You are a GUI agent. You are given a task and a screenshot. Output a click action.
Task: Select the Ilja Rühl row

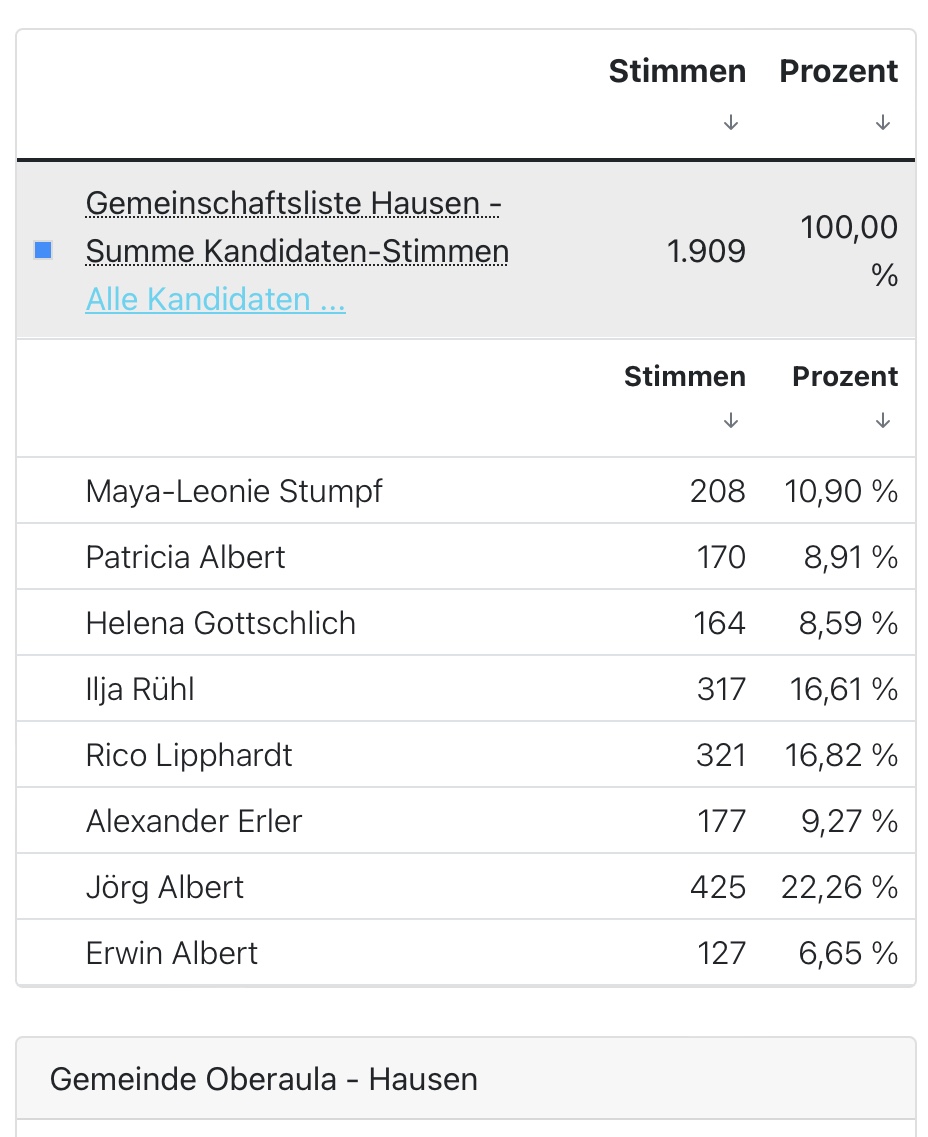140,689
